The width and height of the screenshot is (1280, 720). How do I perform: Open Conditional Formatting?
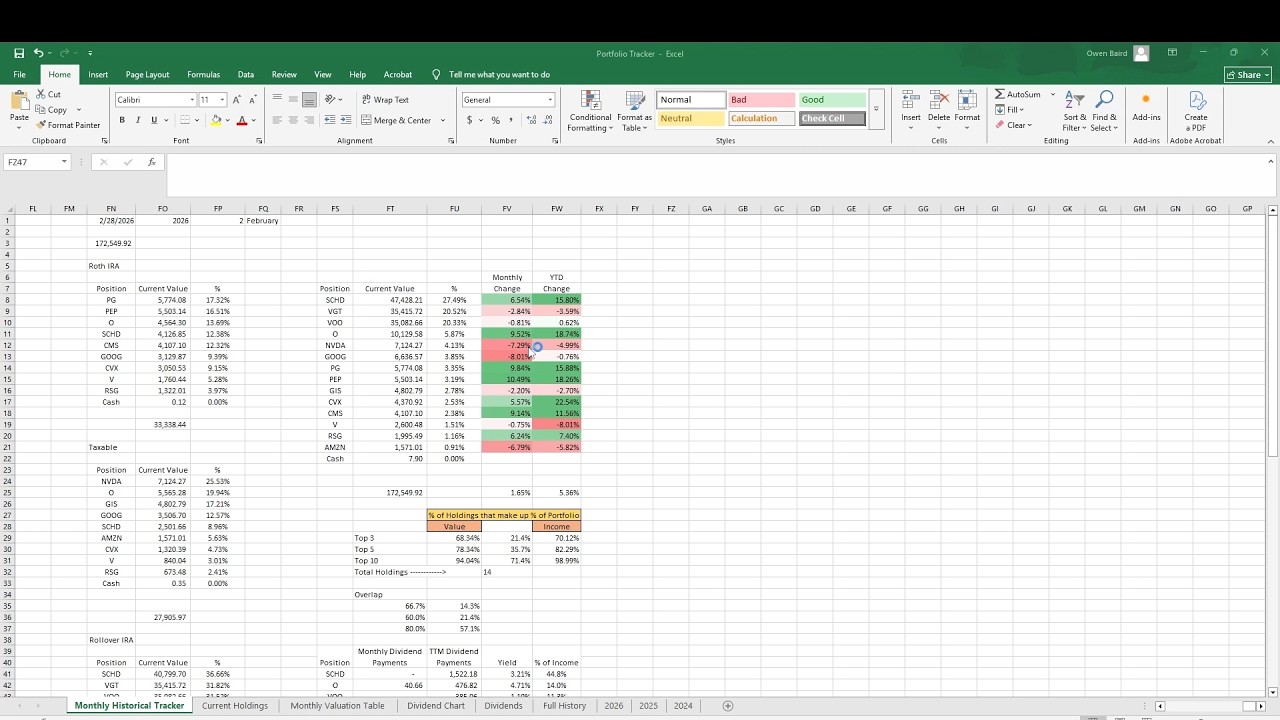[x=590, y=111]
